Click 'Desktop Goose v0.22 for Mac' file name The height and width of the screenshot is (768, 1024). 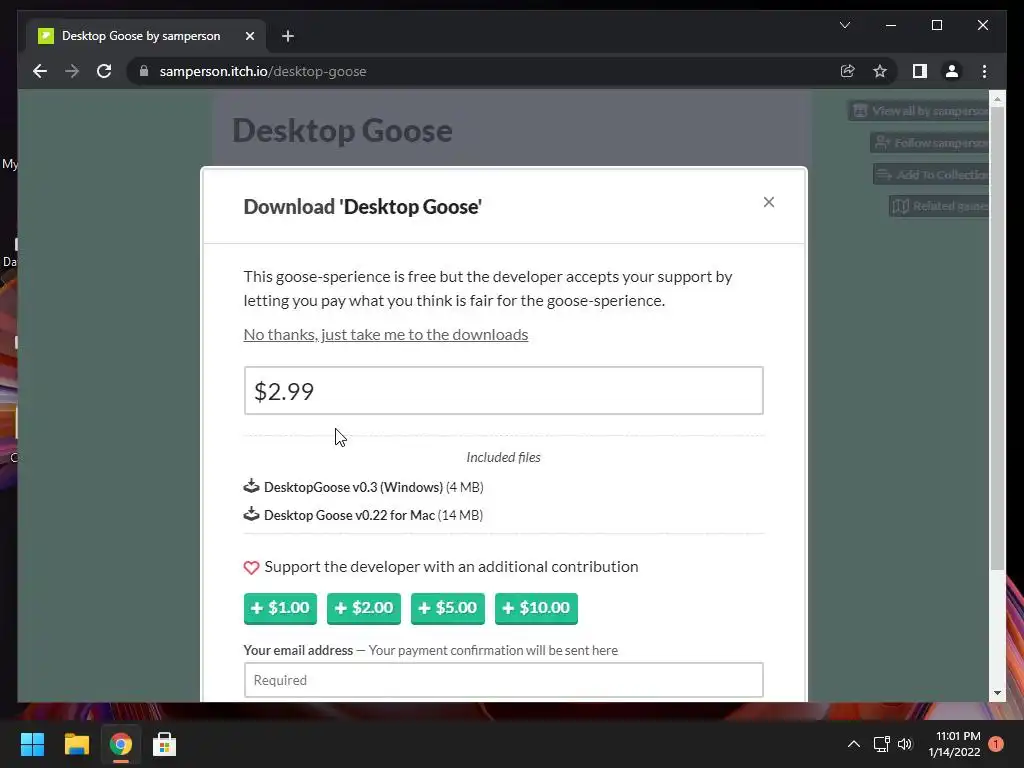(349, 515)
